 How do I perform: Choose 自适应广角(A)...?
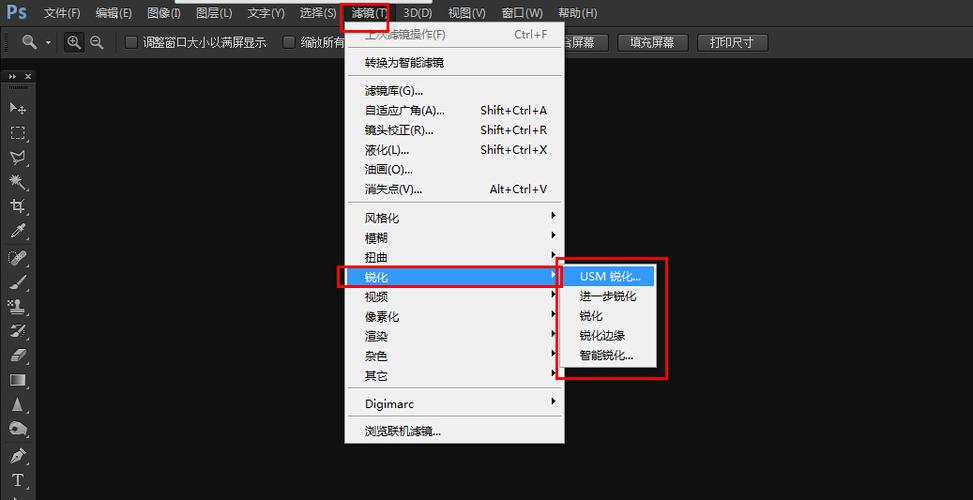coord(454,110)
